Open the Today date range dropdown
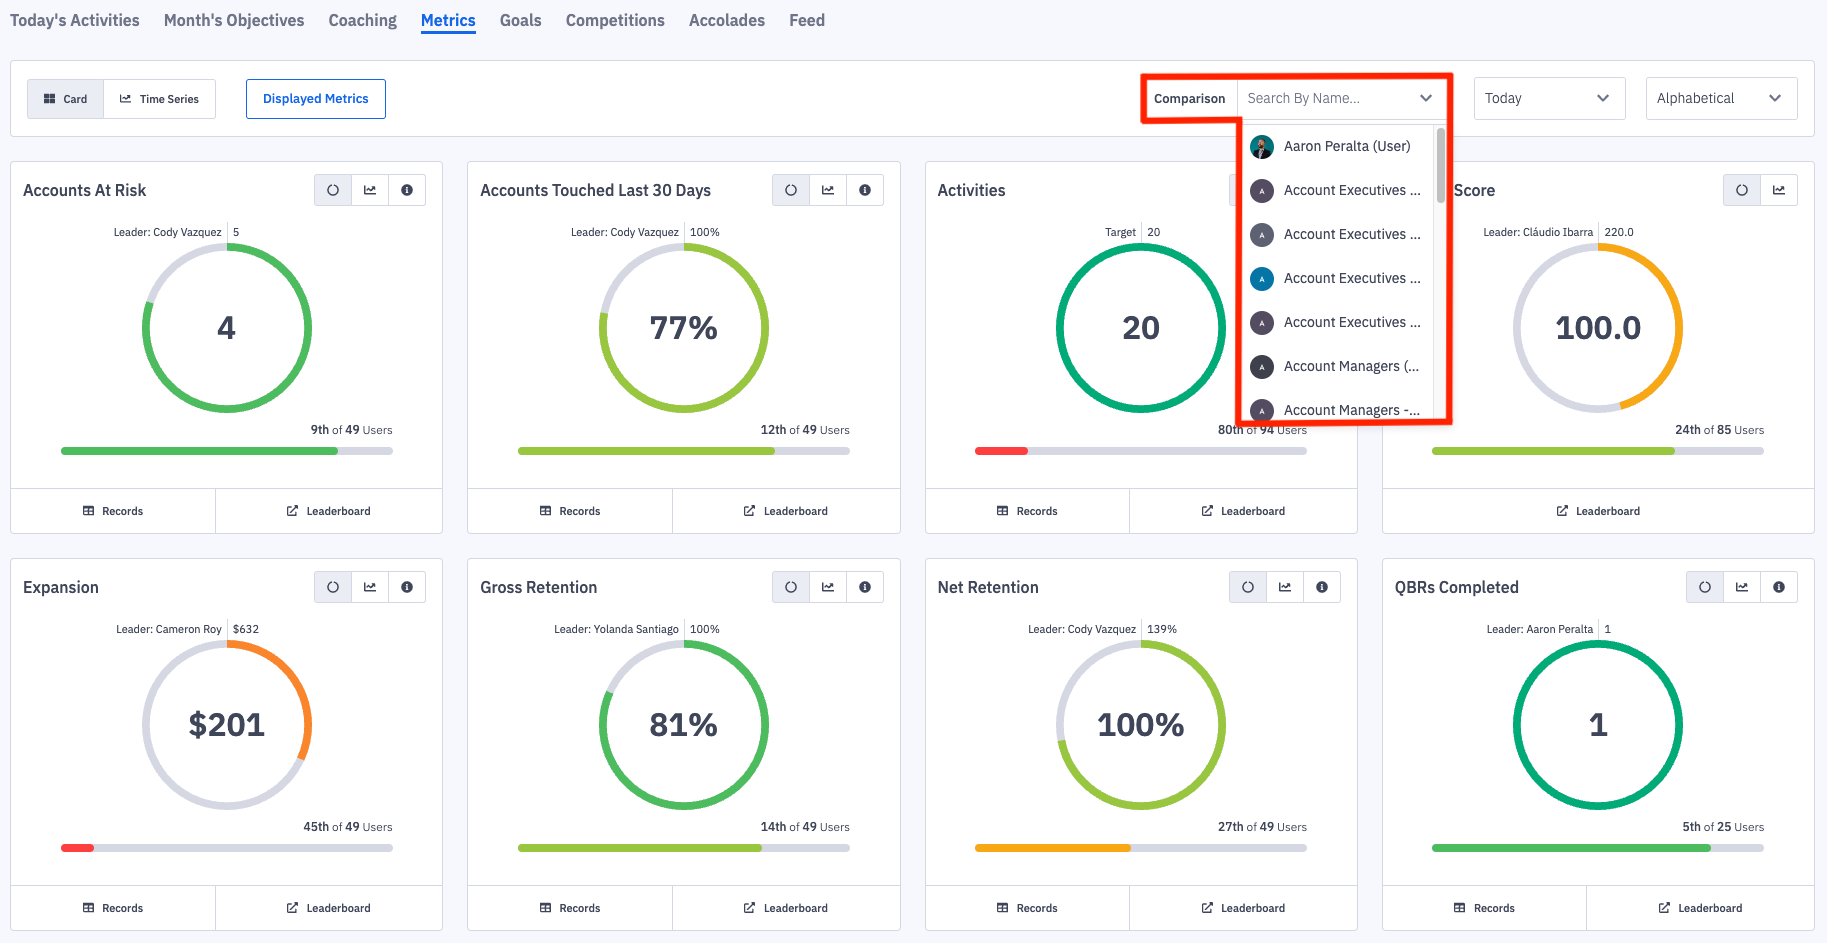This screenshot has width=1827, height=943. [x=1547, y=98]
